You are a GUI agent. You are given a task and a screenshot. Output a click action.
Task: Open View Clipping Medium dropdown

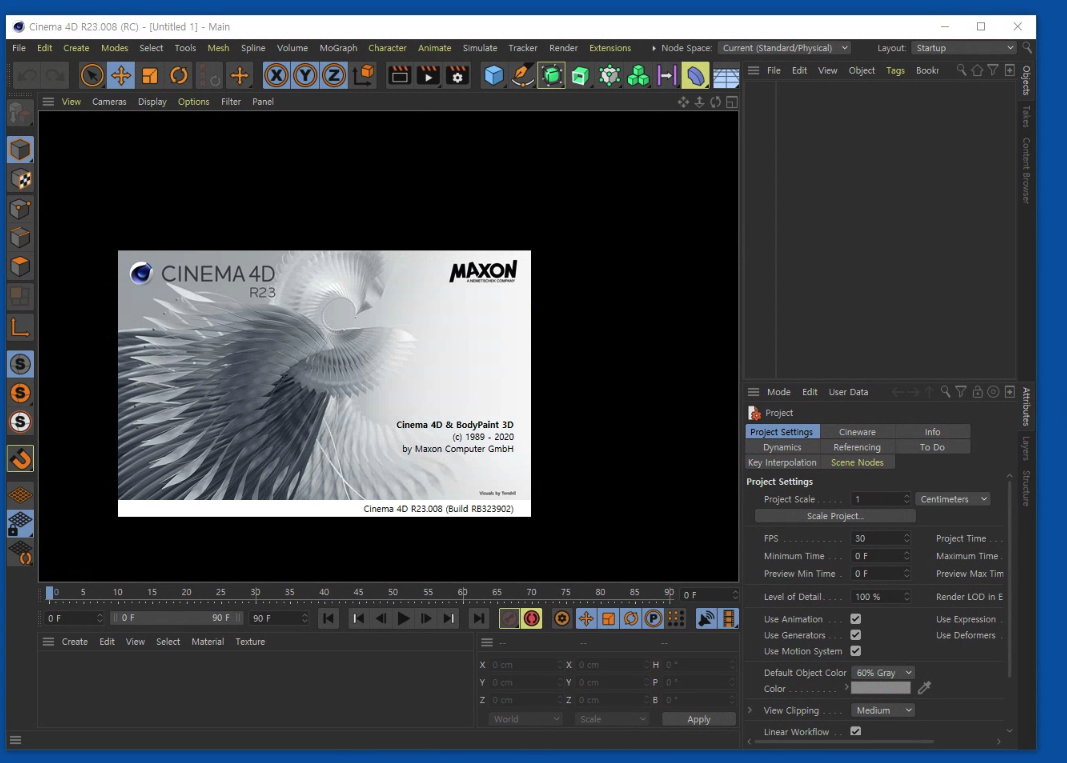tap(883, 710)
